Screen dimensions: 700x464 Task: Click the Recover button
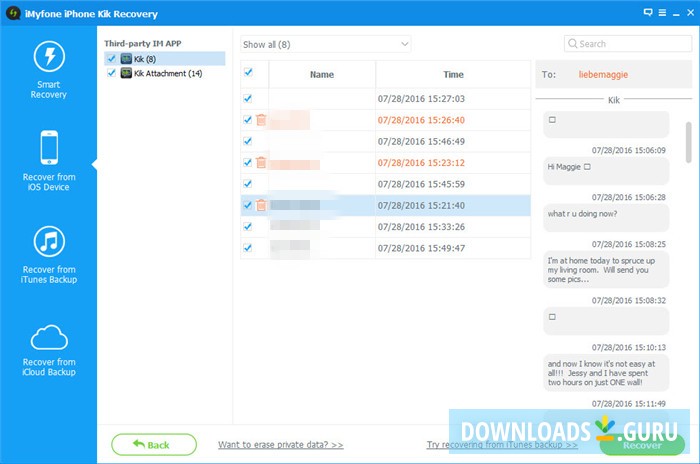pyautogui.click(x=642, y=445)
